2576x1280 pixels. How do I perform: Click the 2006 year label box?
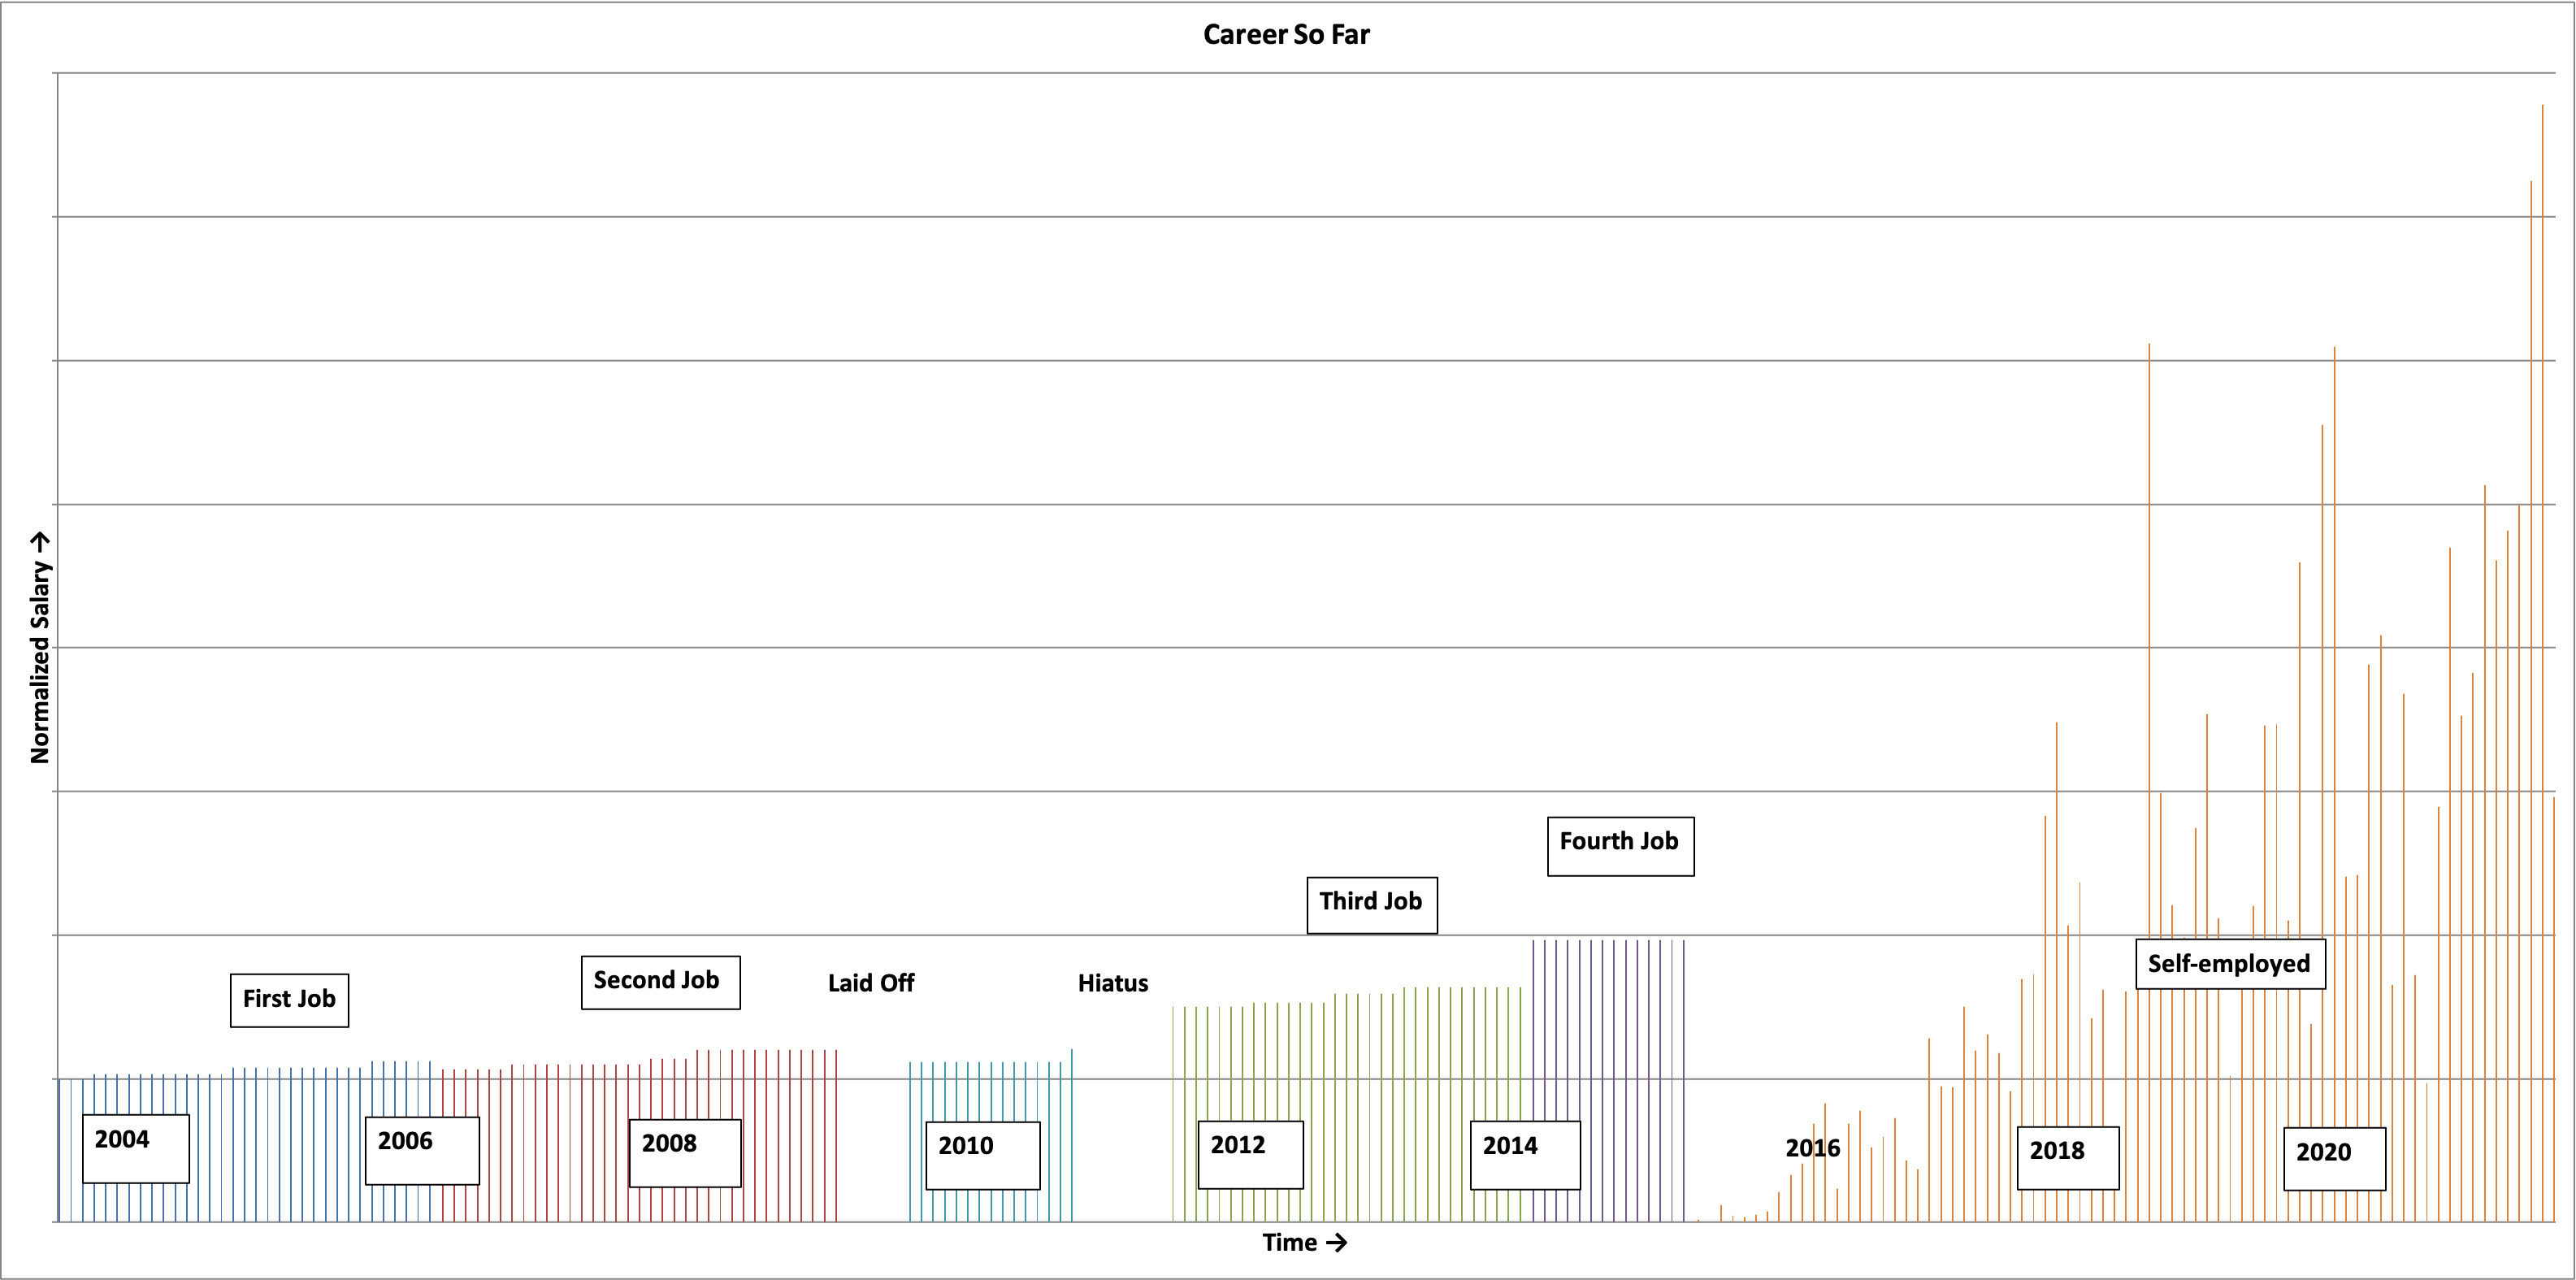tap(422, 1150)
